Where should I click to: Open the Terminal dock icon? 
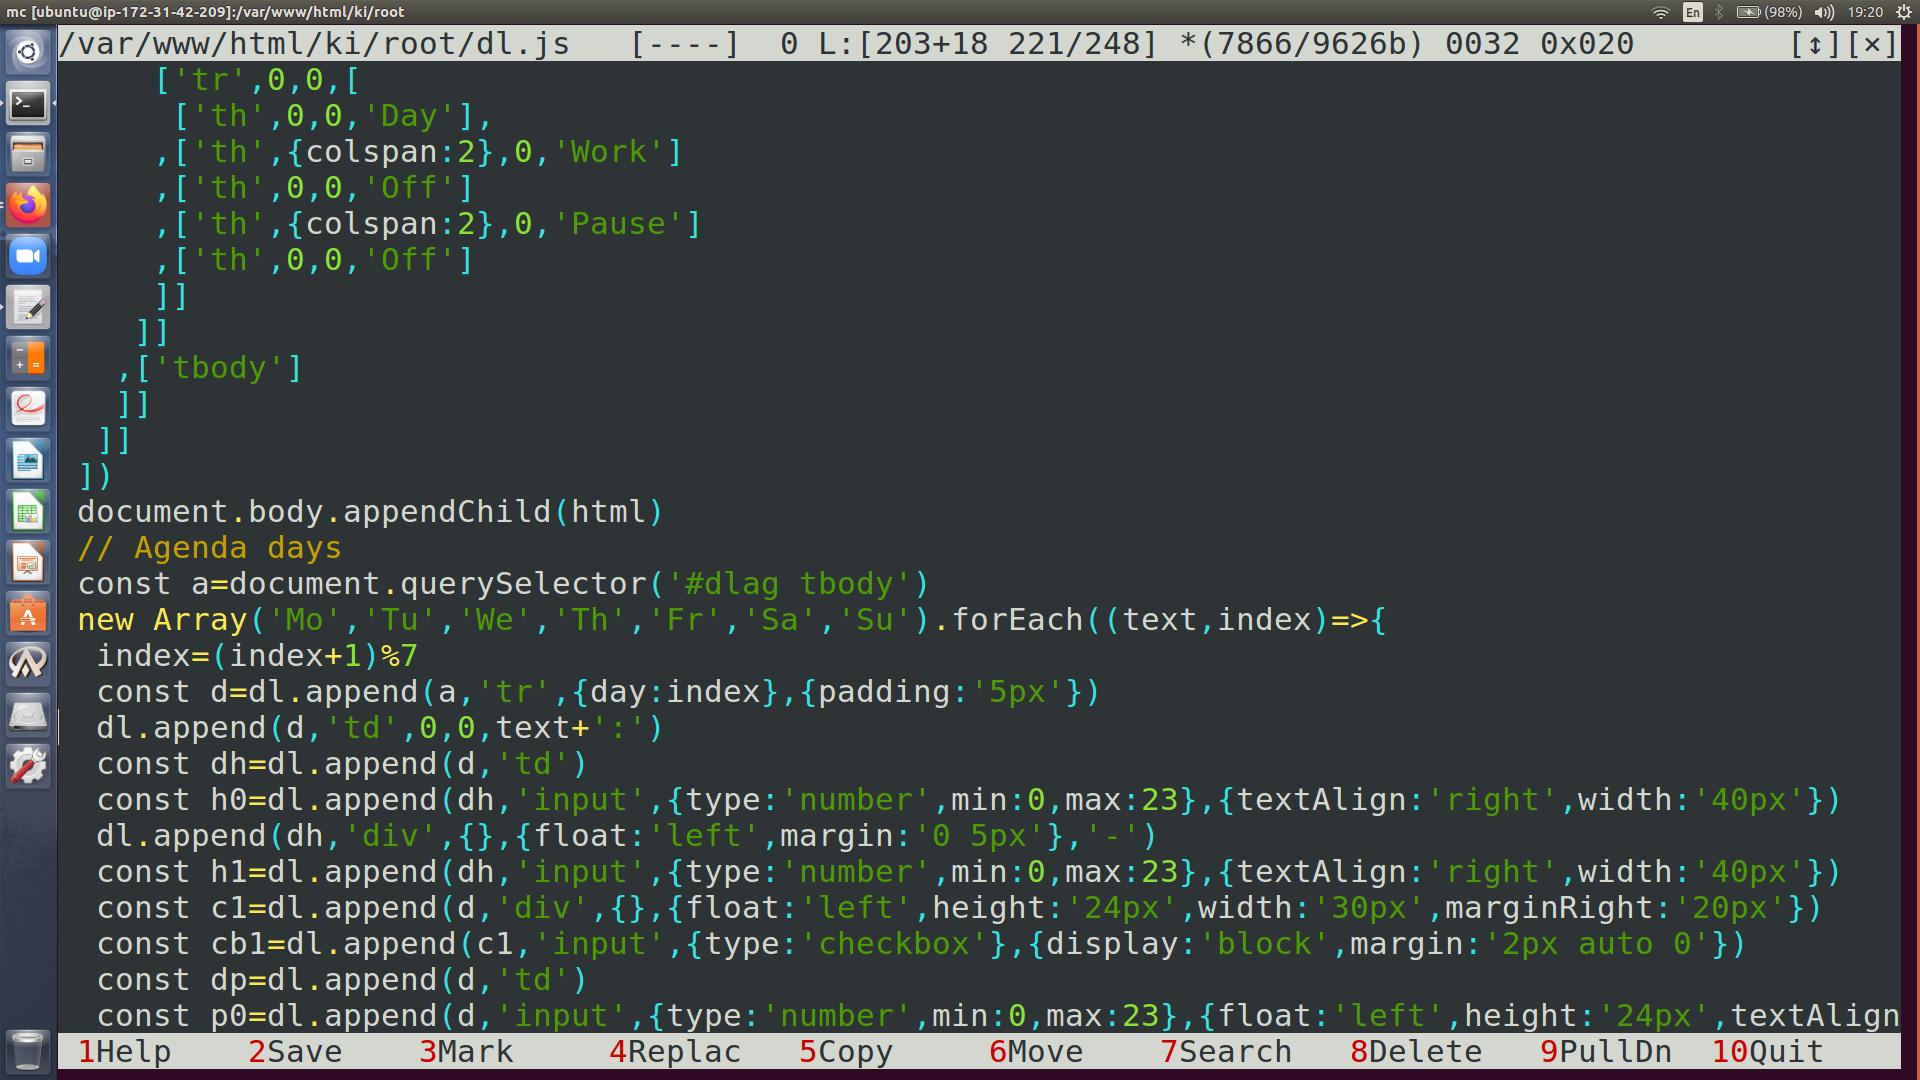pyautogui.click(x=28, y=103)
